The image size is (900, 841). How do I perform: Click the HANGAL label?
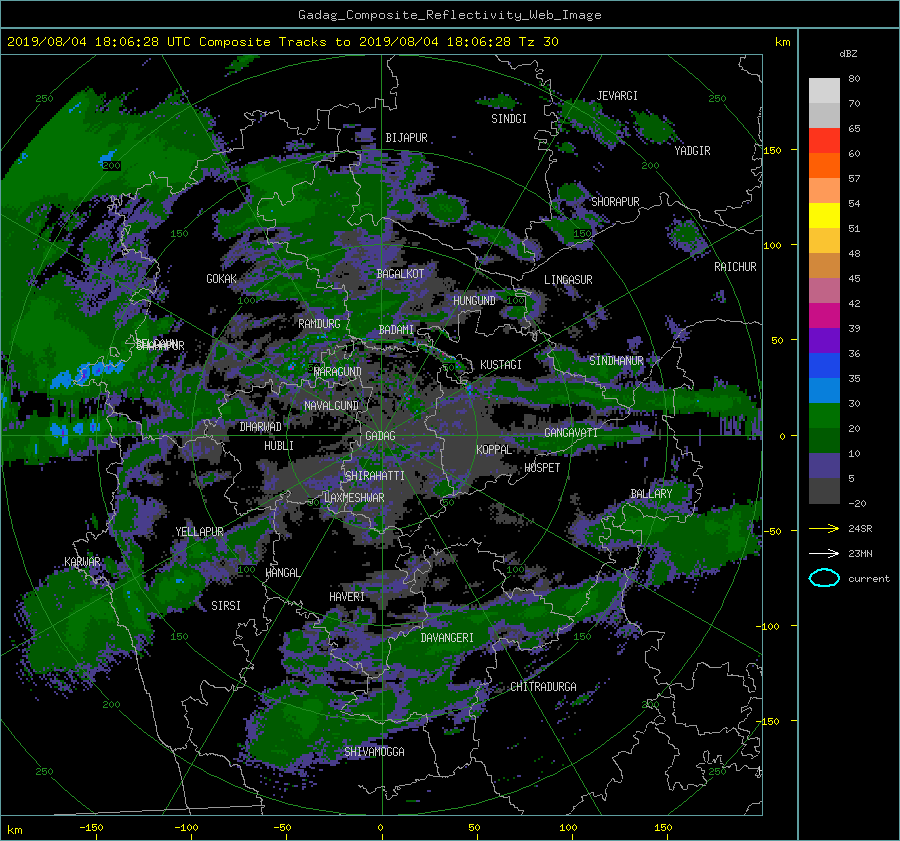pyautogui.click(x=282, y=573)
